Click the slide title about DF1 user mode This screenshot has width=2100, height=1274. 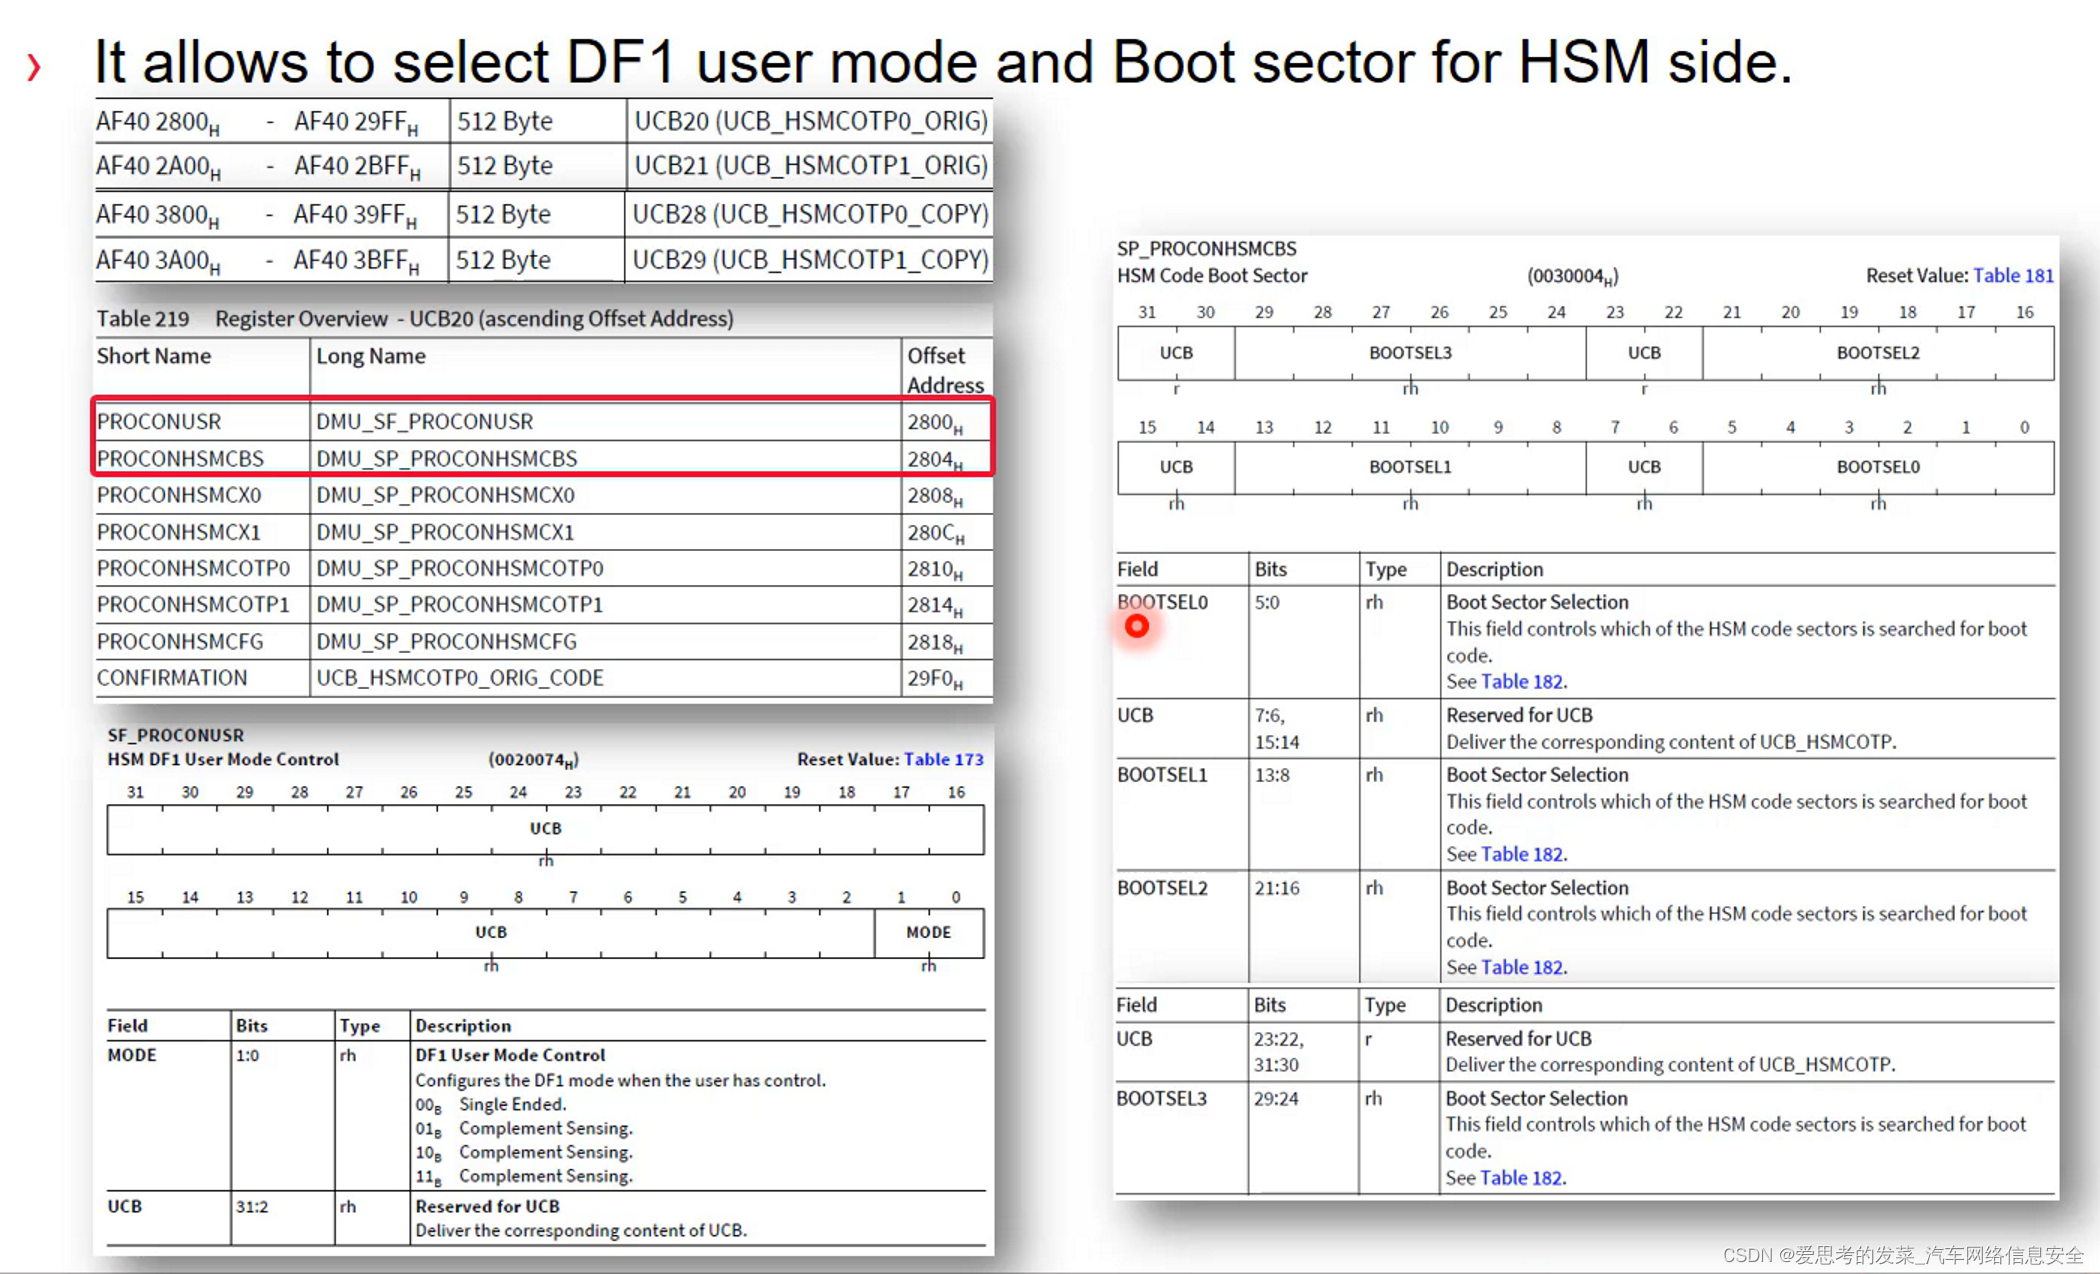[942, 62]
